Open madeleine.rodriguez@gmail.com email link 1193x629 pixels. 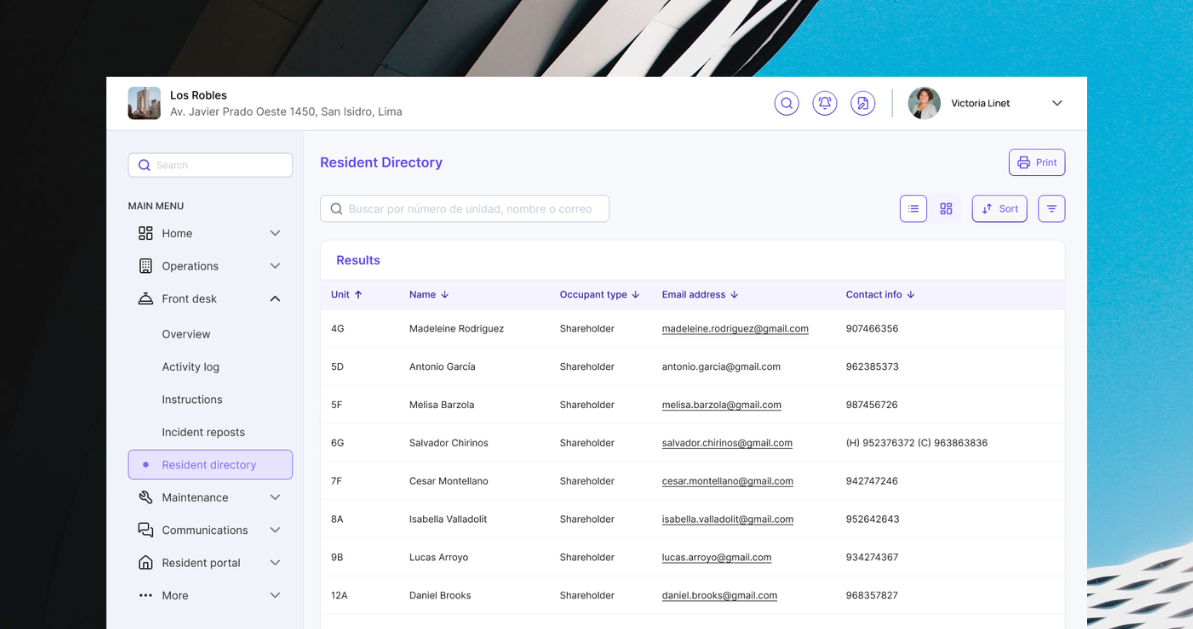point(735,329)
